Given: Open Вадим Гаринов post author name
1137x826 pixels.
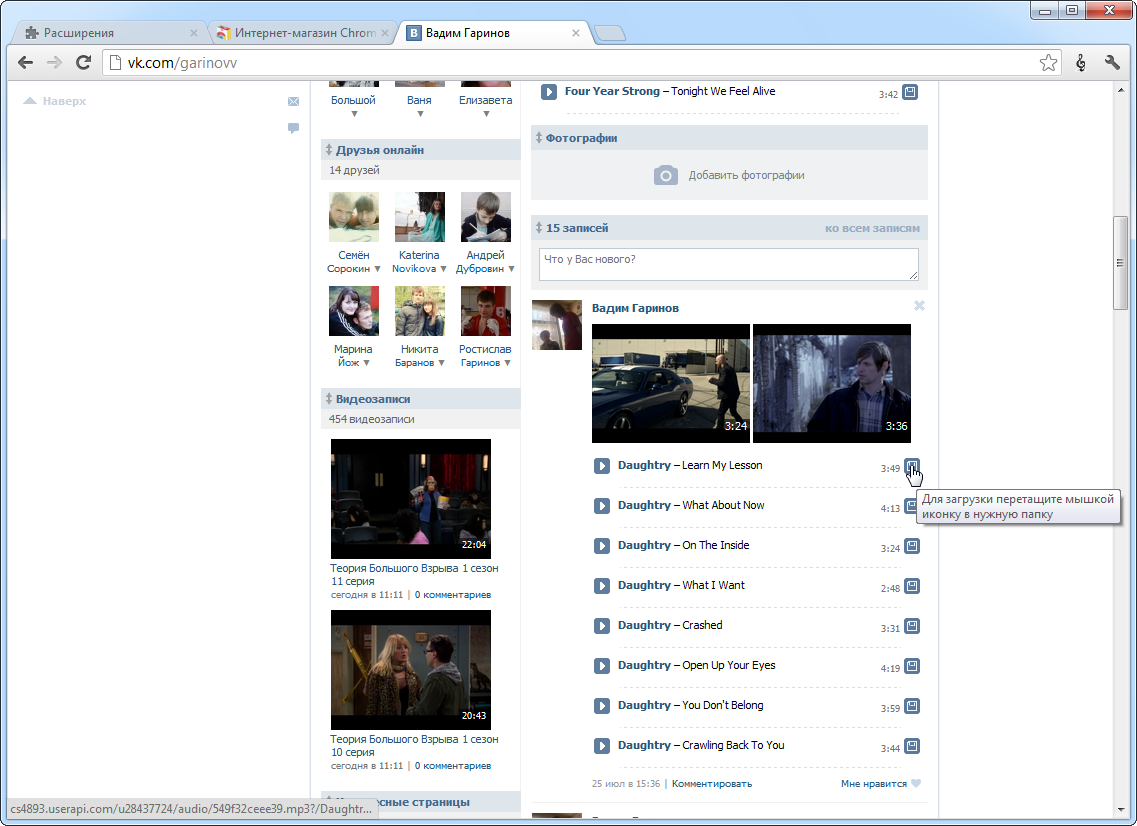Looking at the screenshot, I should point(635,308).
